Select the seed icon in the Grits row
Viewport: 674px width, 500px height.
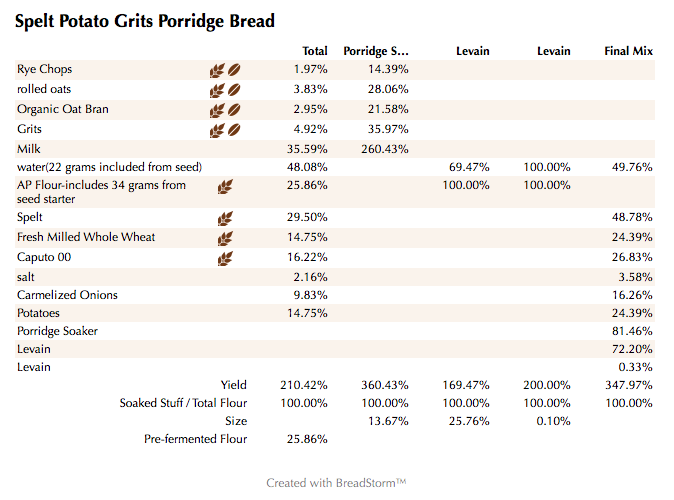point(234,130)
